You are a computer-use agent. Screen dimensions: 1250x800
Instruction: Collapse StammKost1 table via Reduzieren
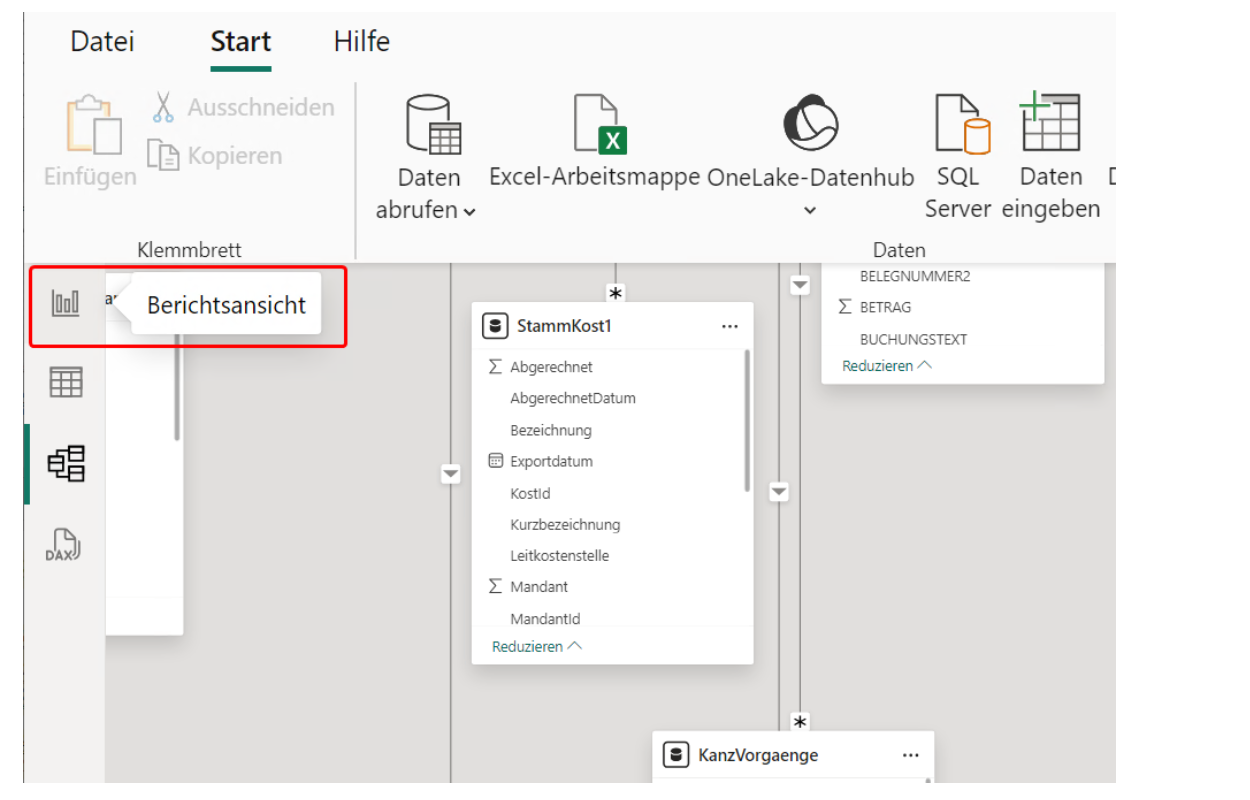click(x=536, y=647)
